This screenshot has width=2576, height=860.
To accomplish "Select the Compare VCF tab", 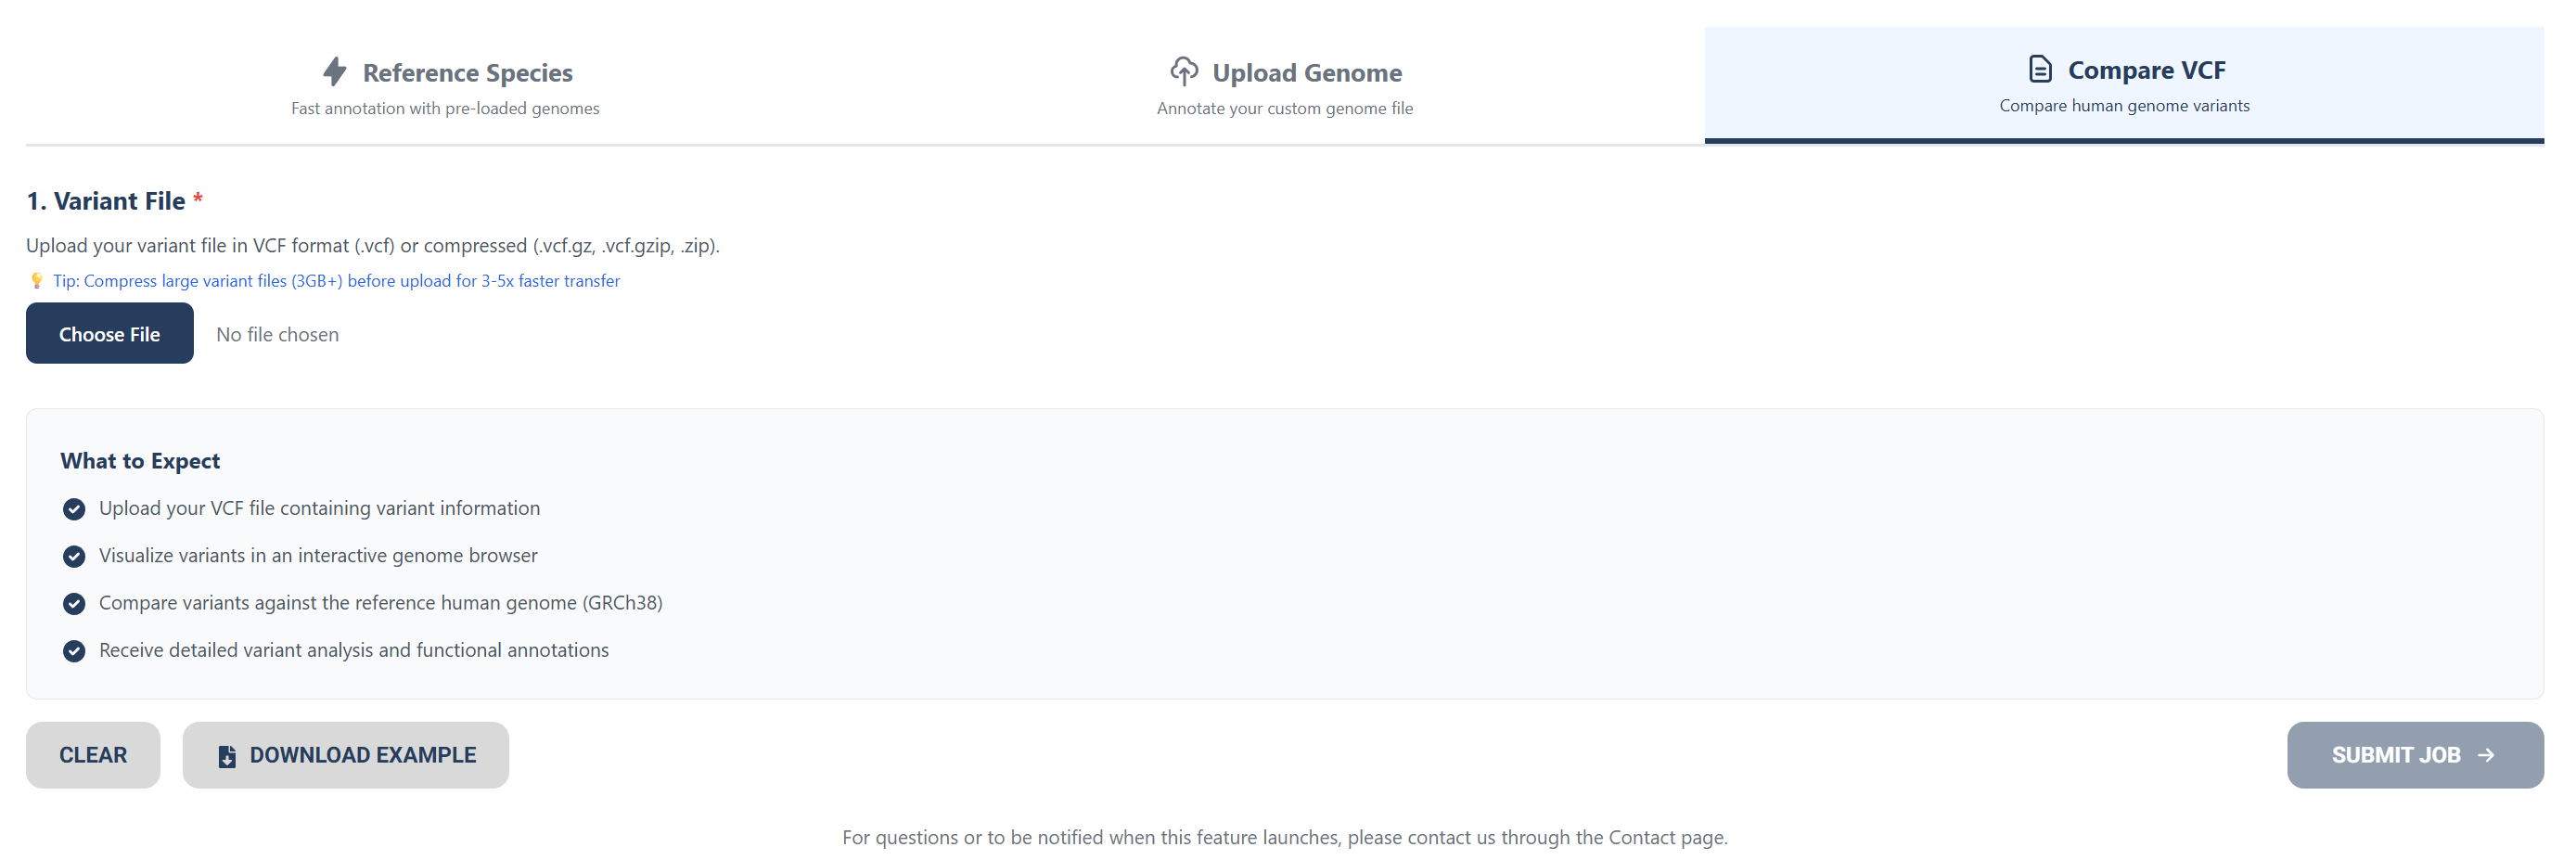I will (x=2124, y=85).
